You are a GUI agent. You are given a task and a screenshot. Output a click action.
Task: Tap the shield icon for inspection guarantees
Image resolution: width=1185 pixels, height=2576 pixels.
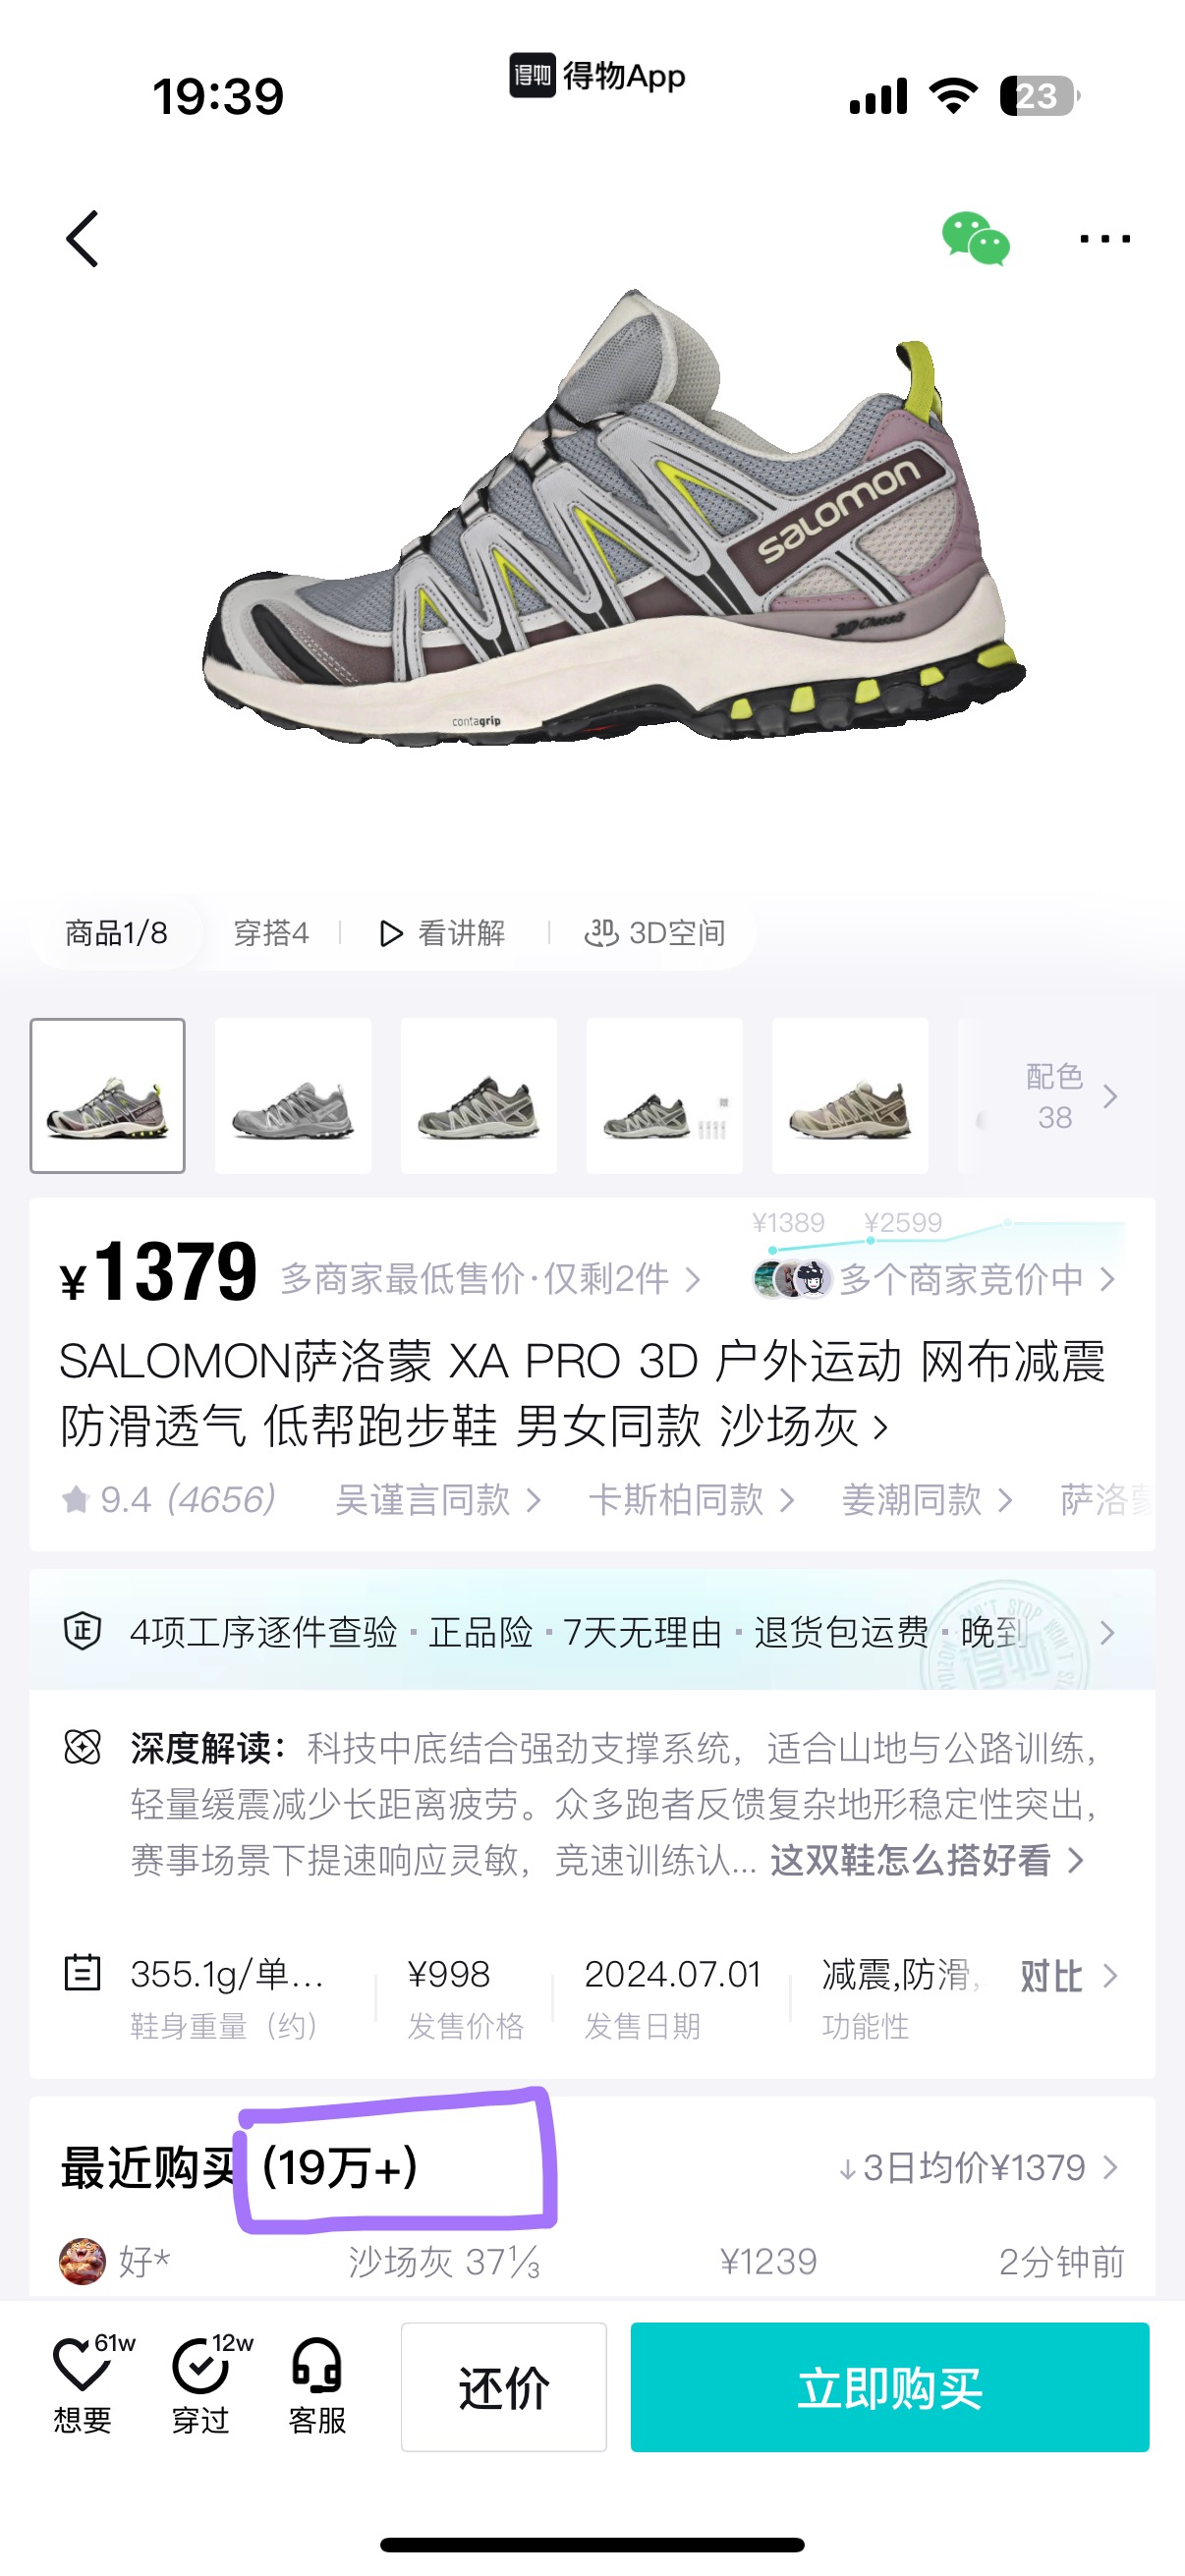[x=82, y=1631]
